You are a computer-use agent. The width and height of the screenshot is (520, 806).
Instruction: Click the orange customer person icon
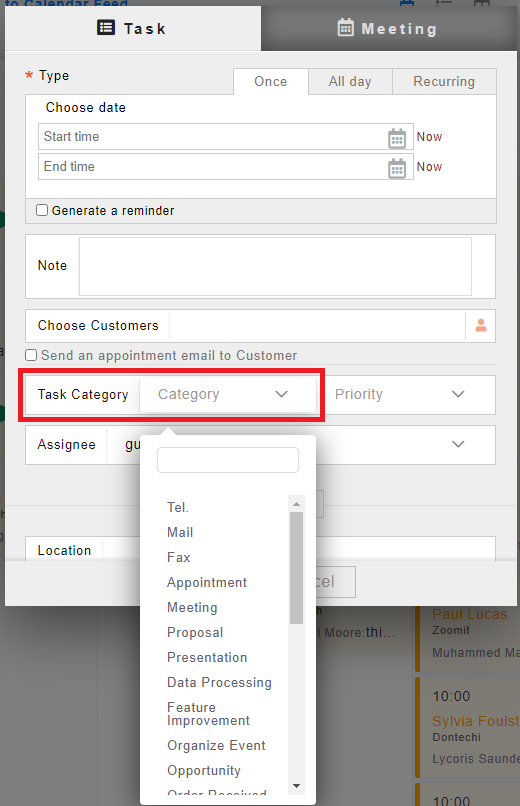pyautogui.click(x=481, y=325)
